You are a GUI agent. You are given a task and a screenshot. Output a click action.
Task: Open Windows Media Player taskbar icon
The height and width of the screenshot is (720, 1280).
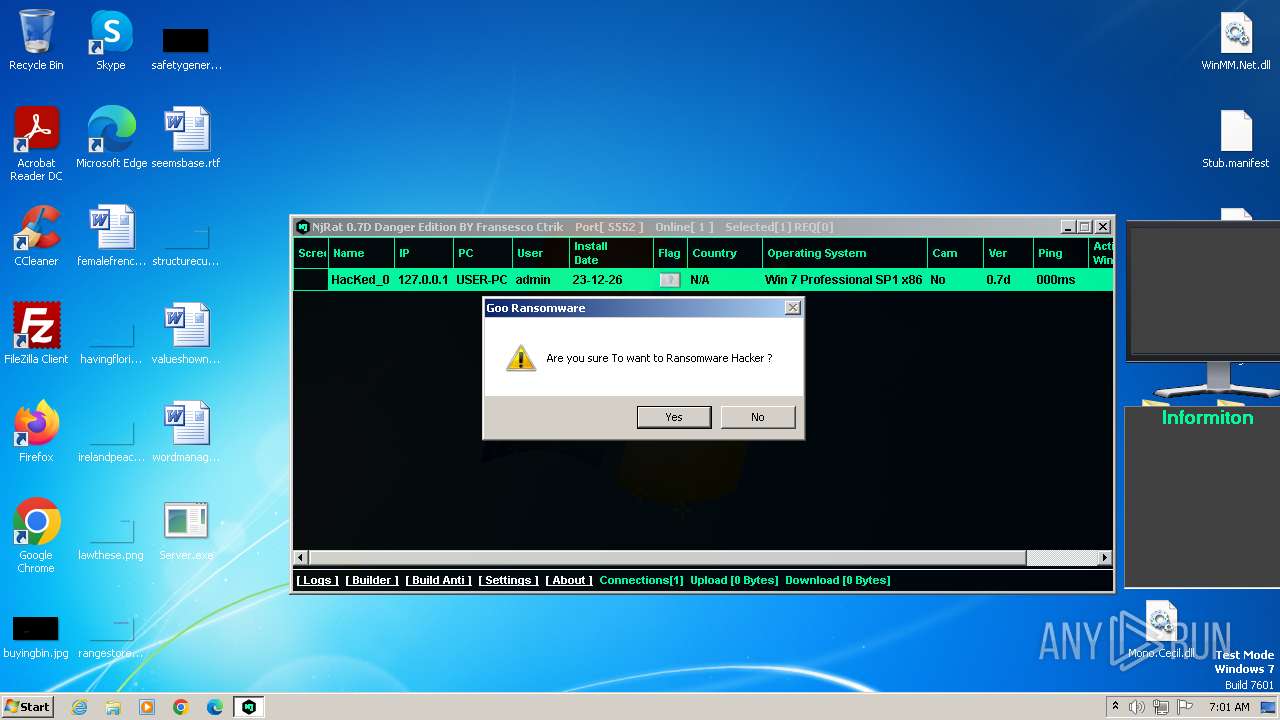click(x=147, y=707)
